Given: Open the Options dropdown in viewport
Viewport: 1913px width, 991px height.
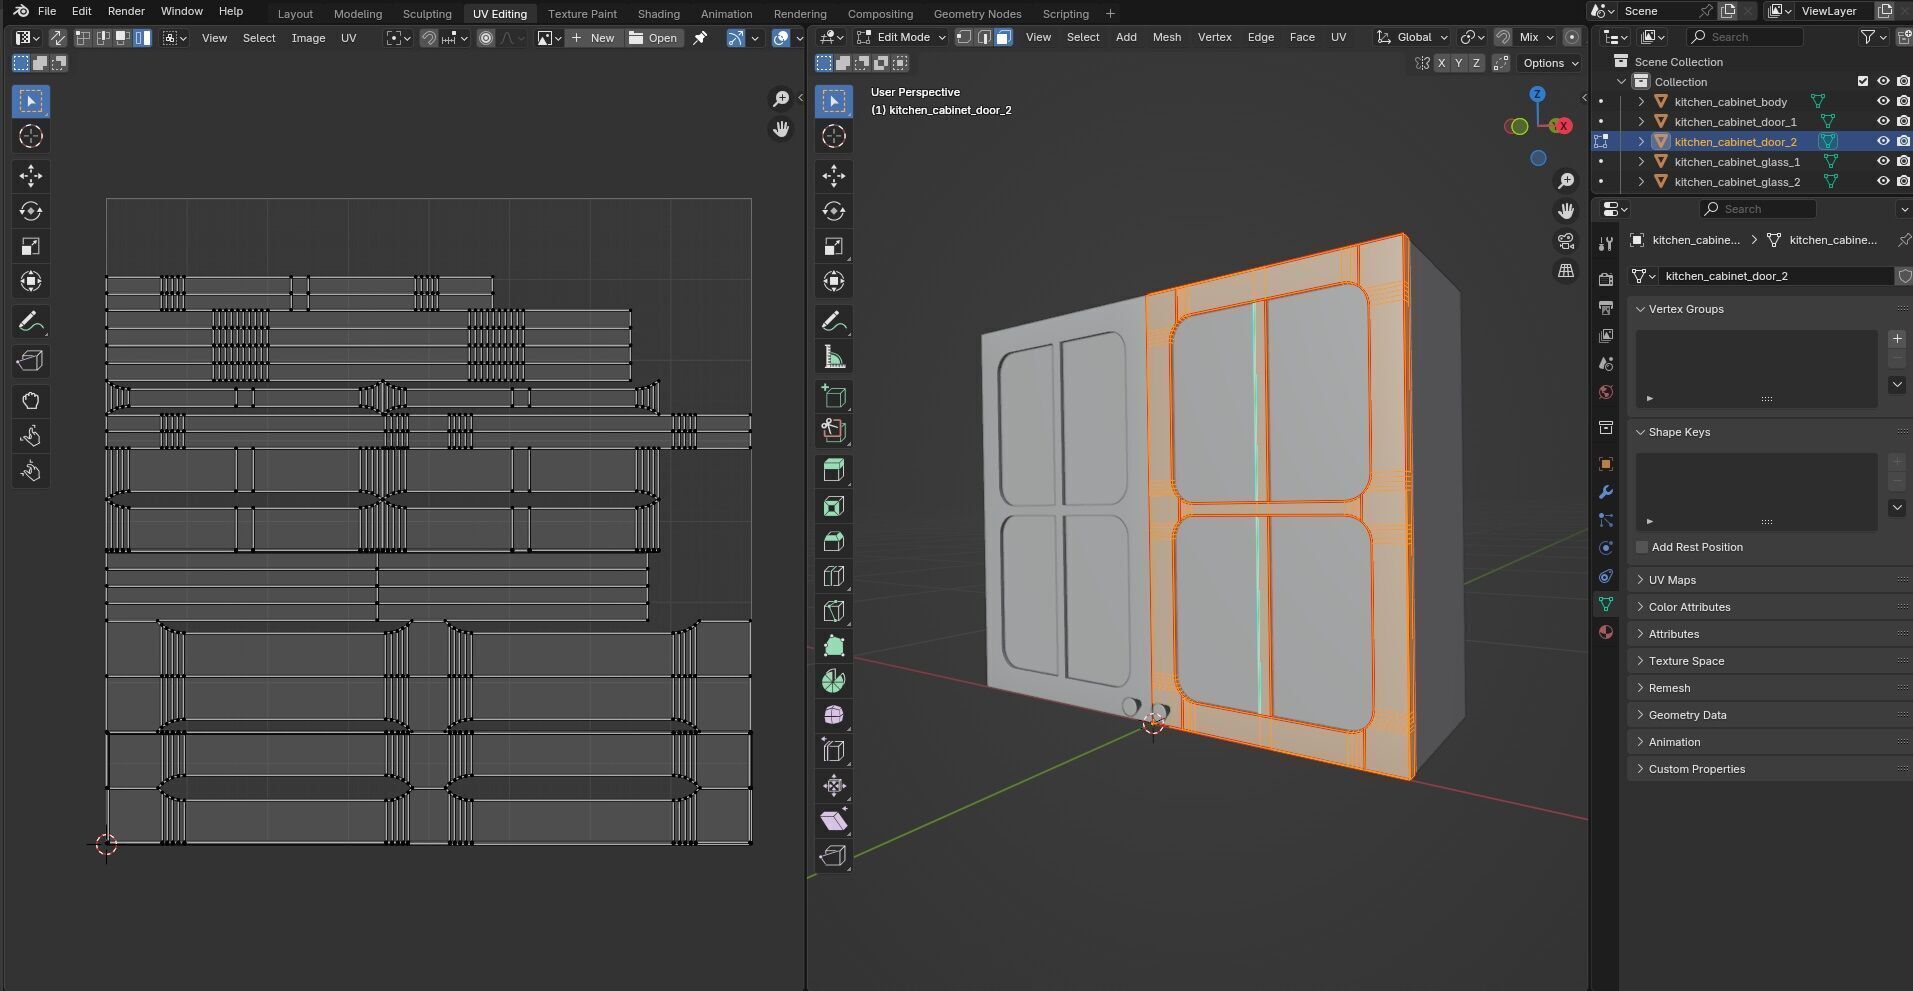Looking at the screenshot, I should click(x=1550, y=63).
